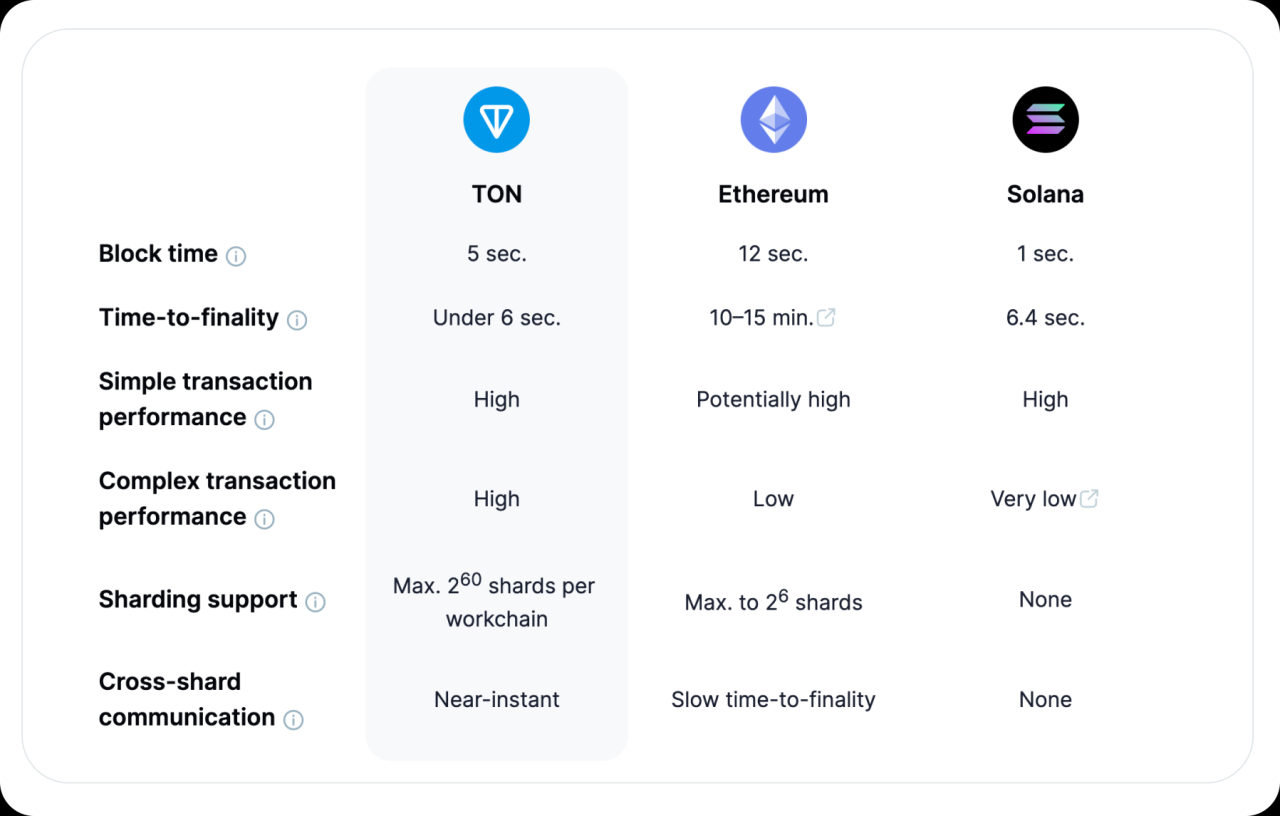Click the Very low Solana link text
1280x816 pixels.
1033,499
